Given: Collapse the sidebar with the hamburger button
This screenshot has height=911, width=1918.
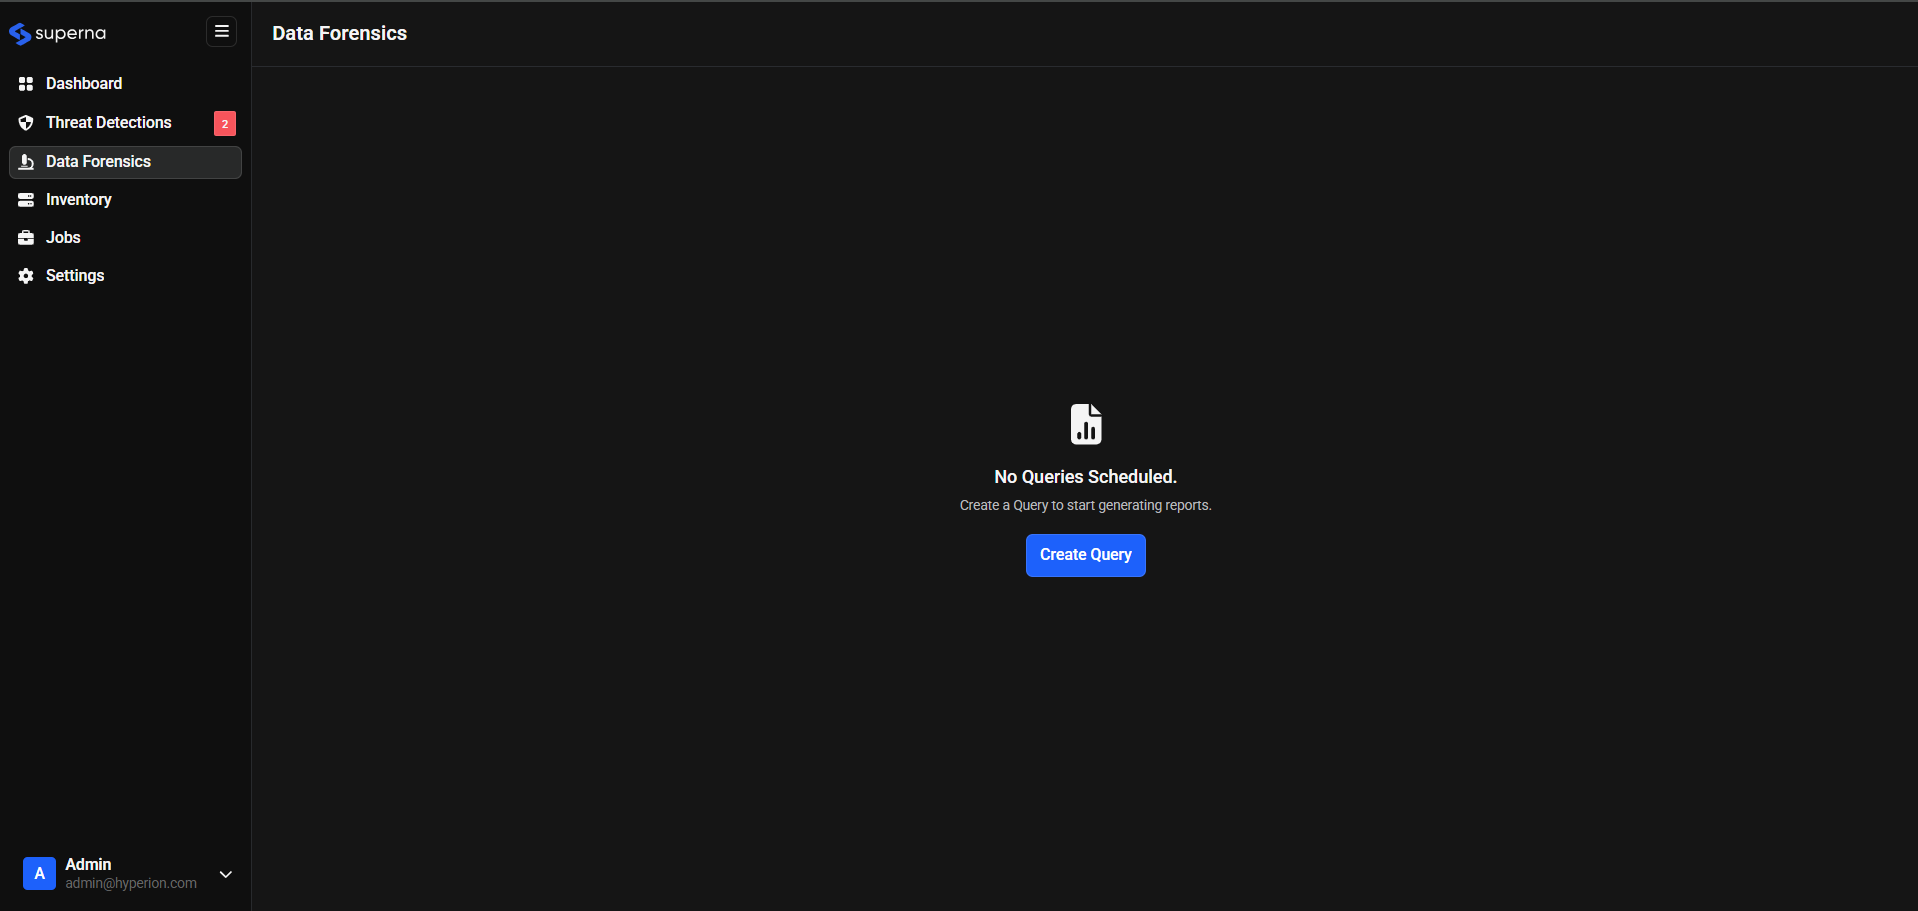Looking at the screenshot, I should 222,32.
